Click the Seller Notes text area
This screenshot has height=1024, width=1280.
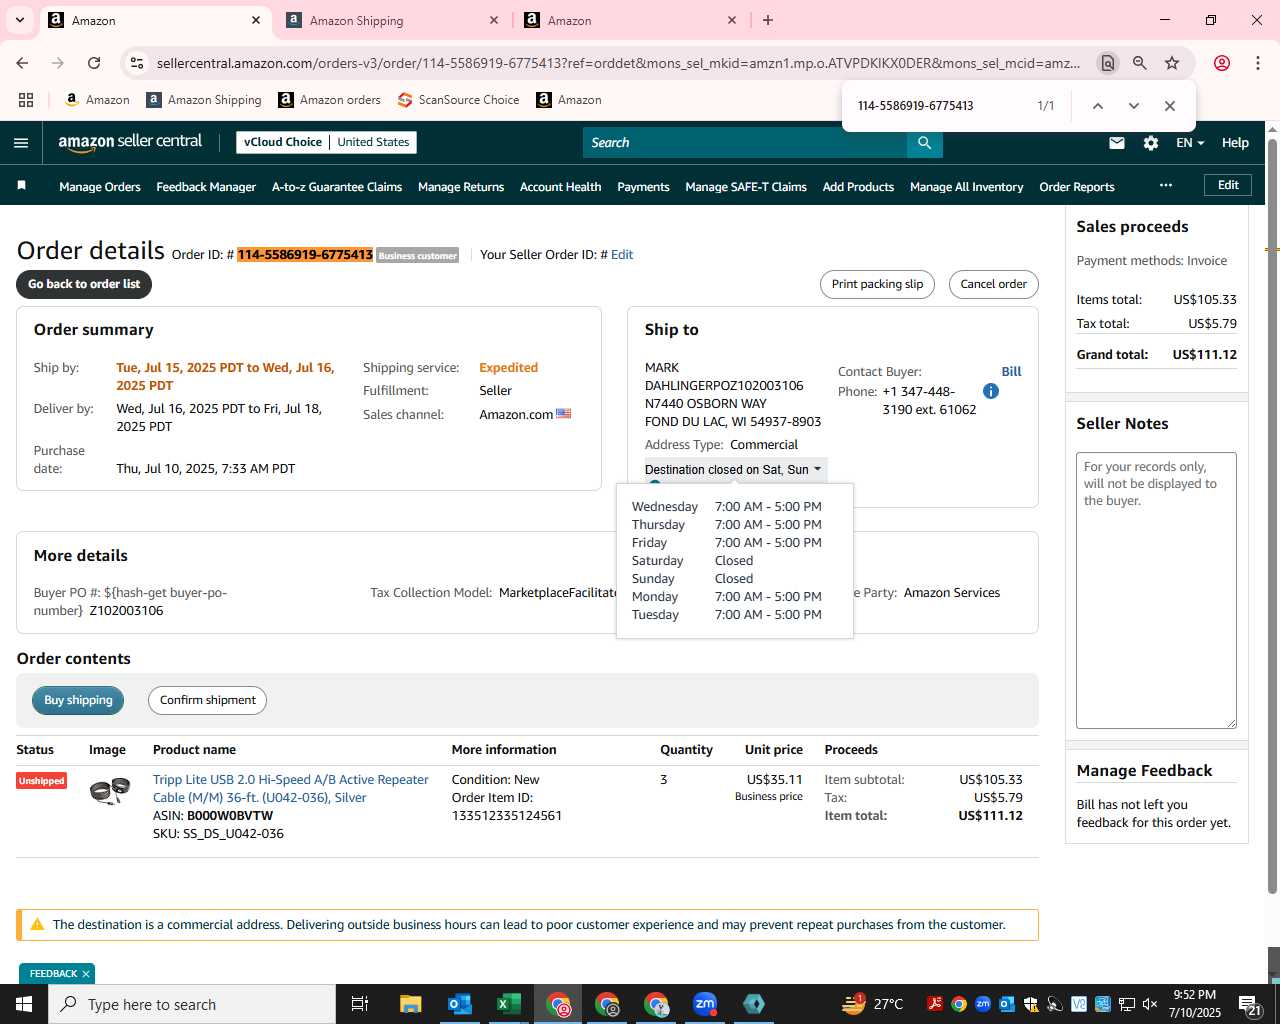click(1156, 590)
